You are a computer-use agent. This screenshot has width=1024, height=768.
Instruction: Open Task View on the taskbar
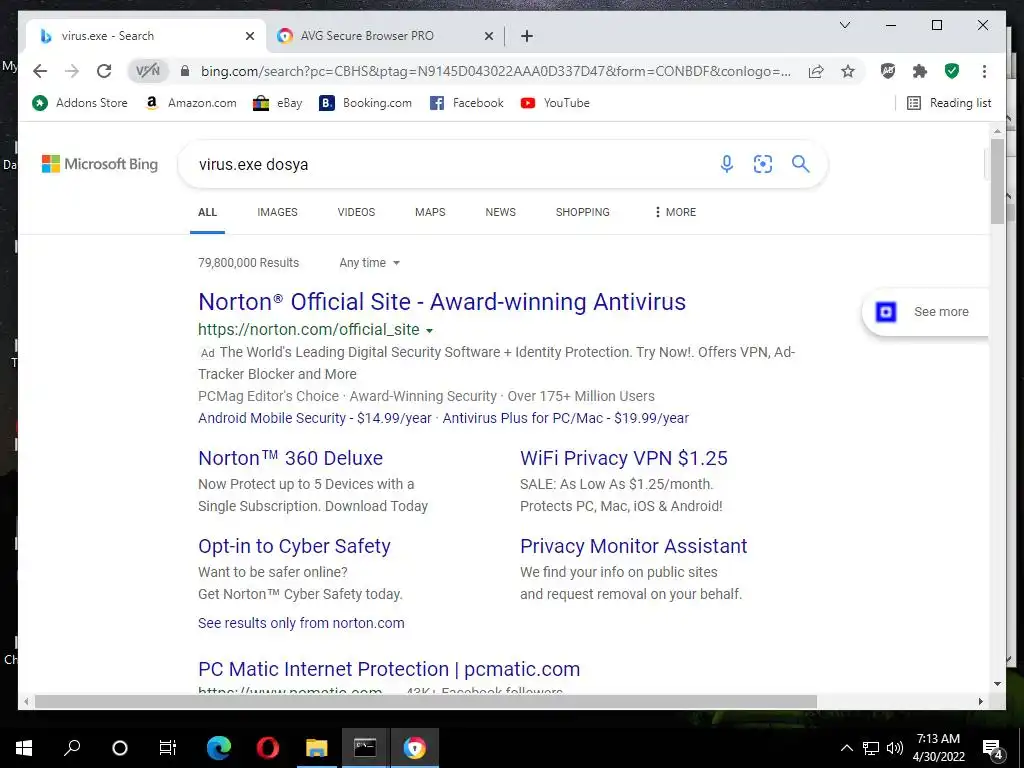168,748
